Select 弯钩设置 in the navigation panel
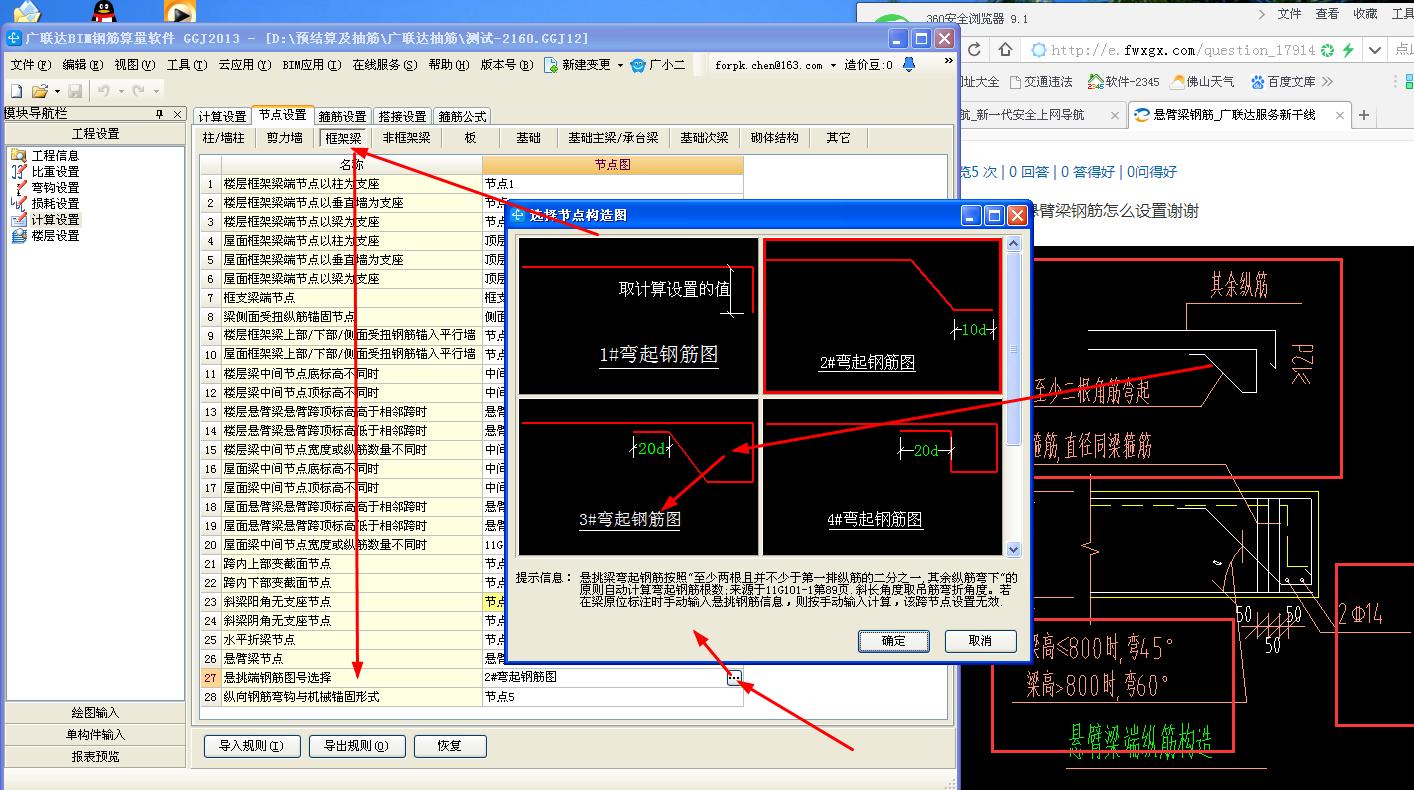Image resolution: width=1414 pixels, height=790 pixels. click(55, 188)
